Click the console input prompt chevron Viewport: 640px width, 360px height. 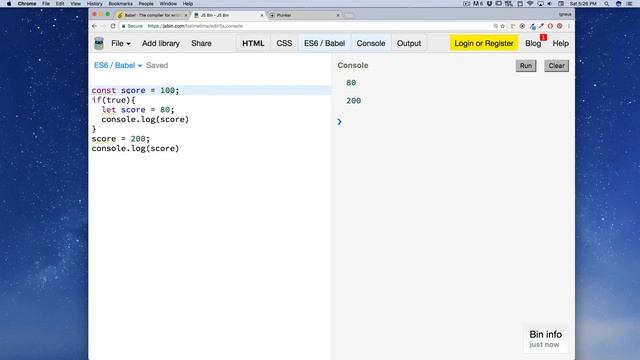[340, 122]
